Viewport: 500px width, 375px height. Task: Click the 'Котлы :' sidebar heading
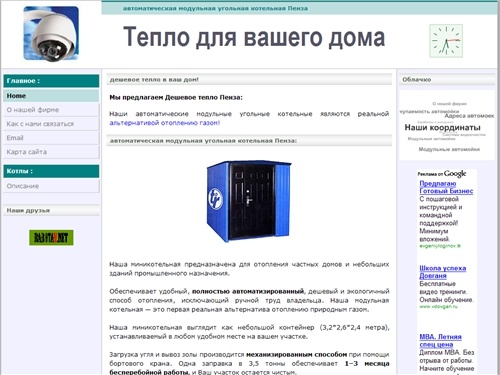51,171
